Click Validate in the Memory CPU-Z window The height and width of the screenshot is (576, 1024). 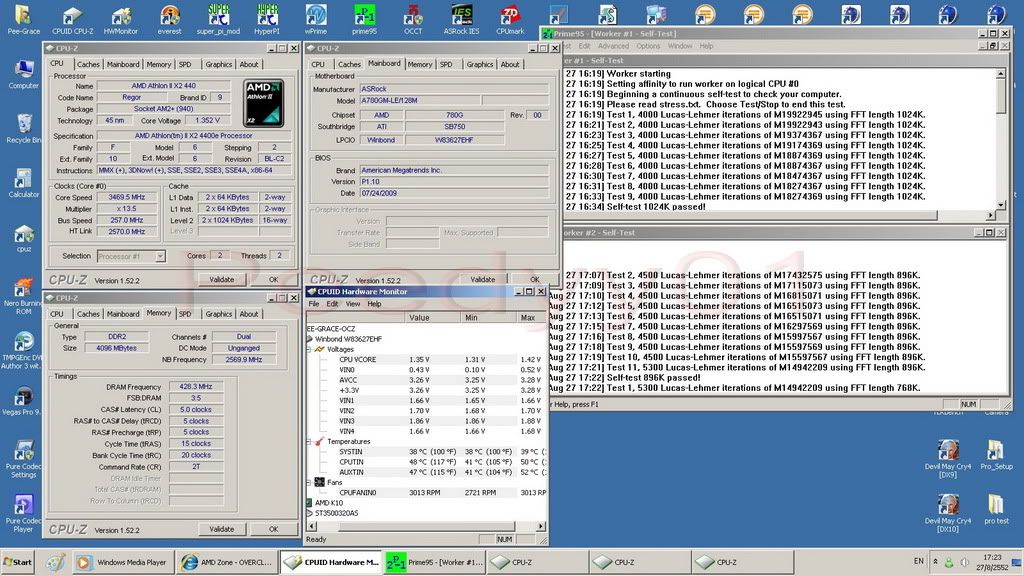point(221,529)
